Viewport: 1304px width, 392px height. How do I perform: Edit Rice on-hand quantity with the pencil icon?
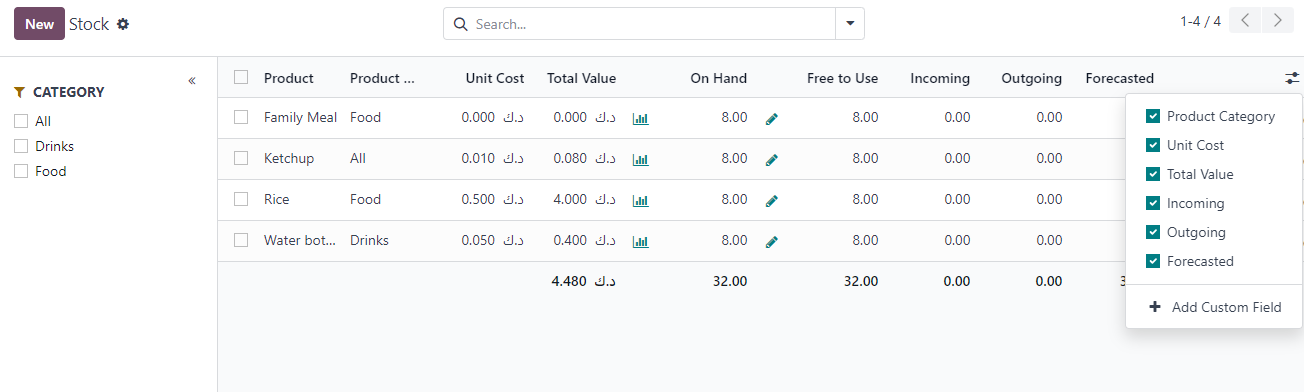771,200
